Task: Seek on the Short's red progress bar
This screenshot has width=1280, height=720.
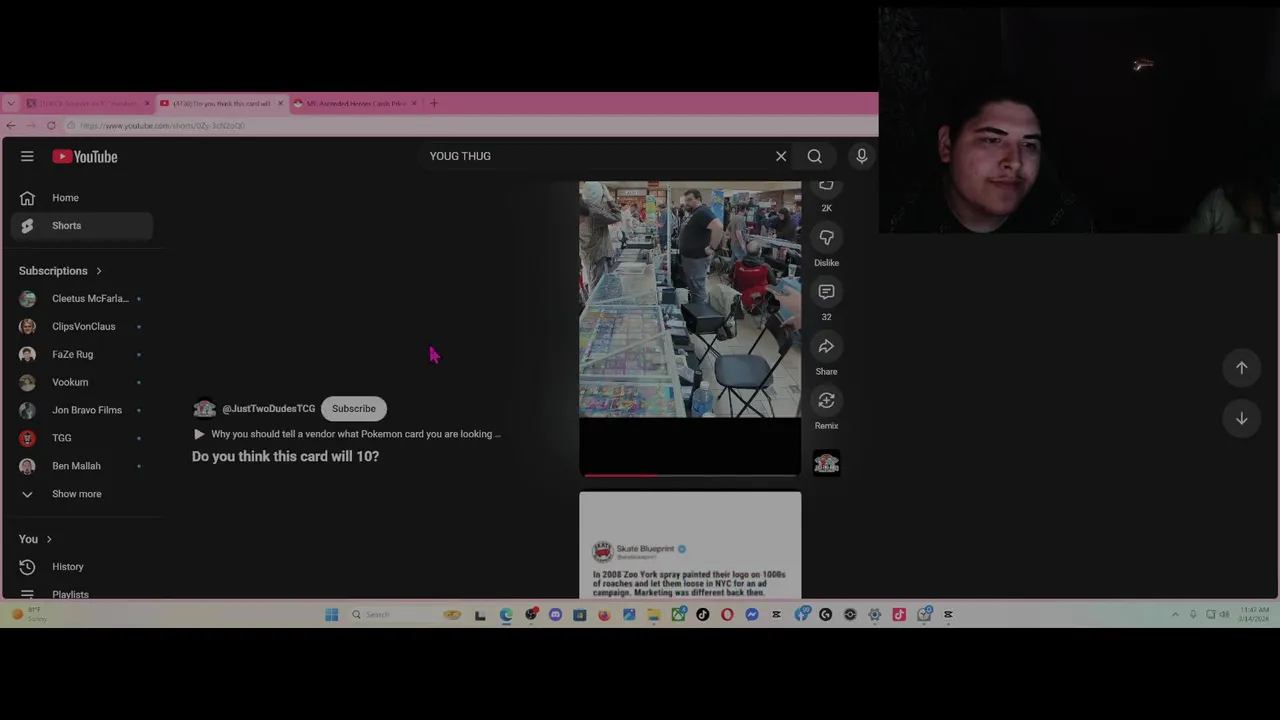Action: coord(690,475)
